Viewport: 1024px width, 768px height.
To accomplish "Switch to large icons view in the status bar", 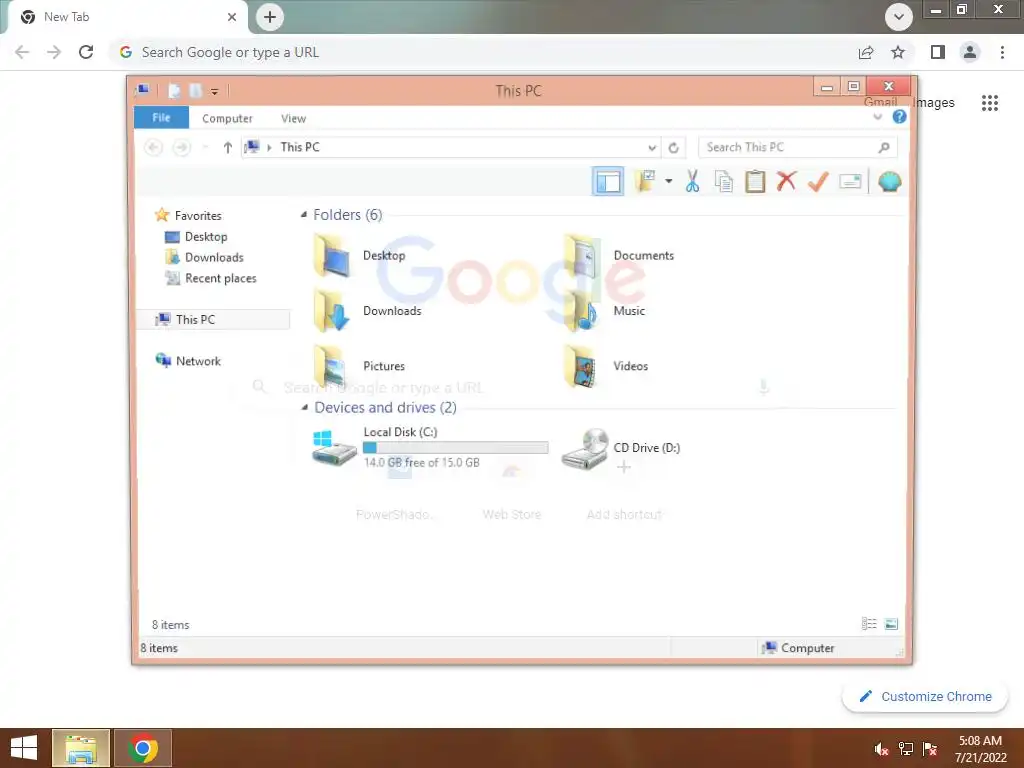I will 891,624.
